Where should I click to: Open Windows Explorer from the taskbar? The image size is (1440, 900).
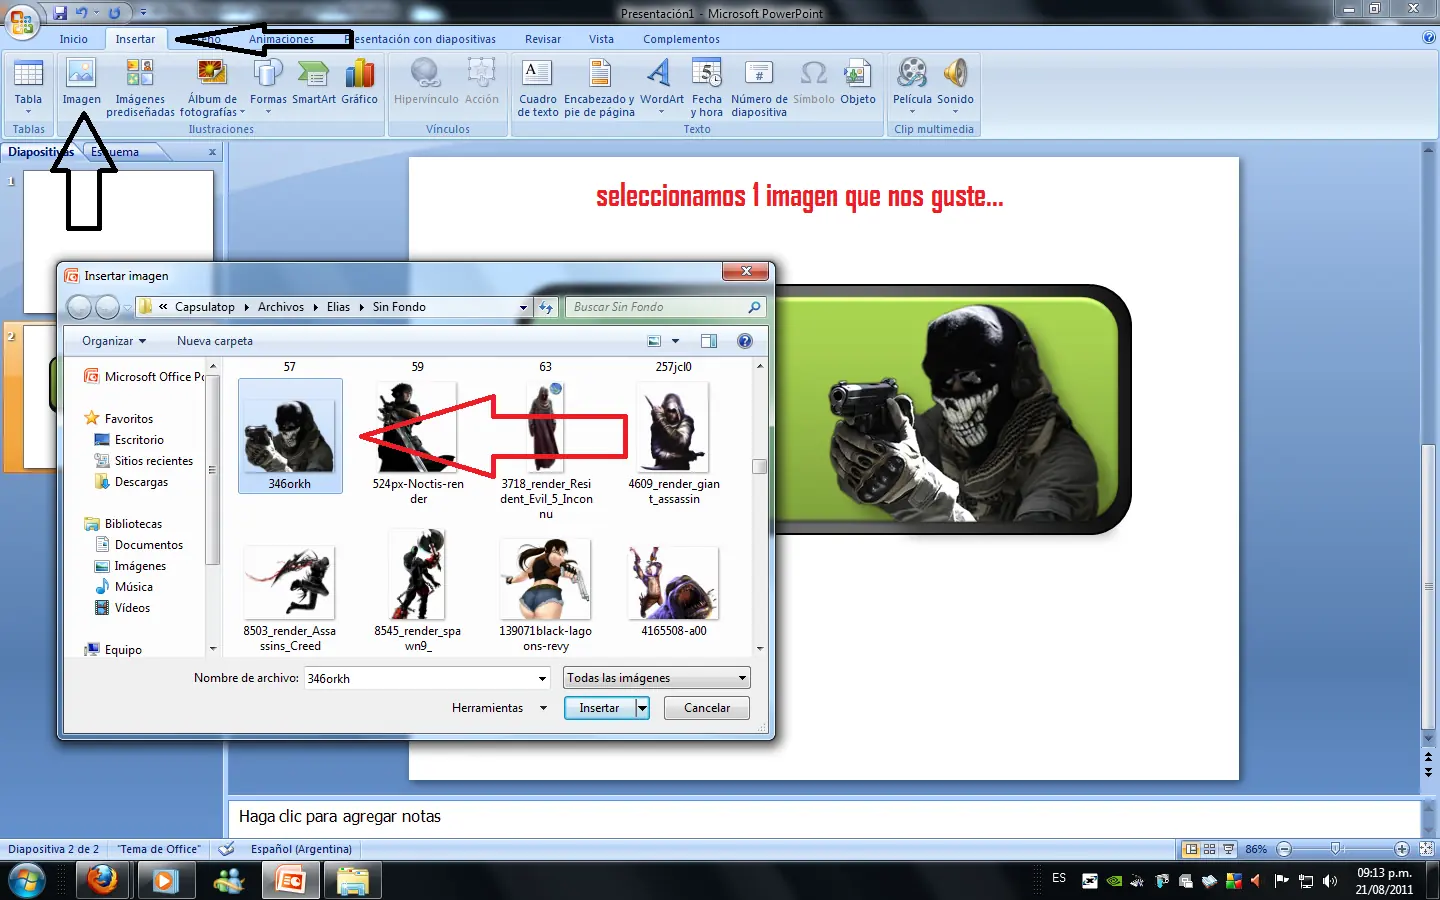point(352,881)
